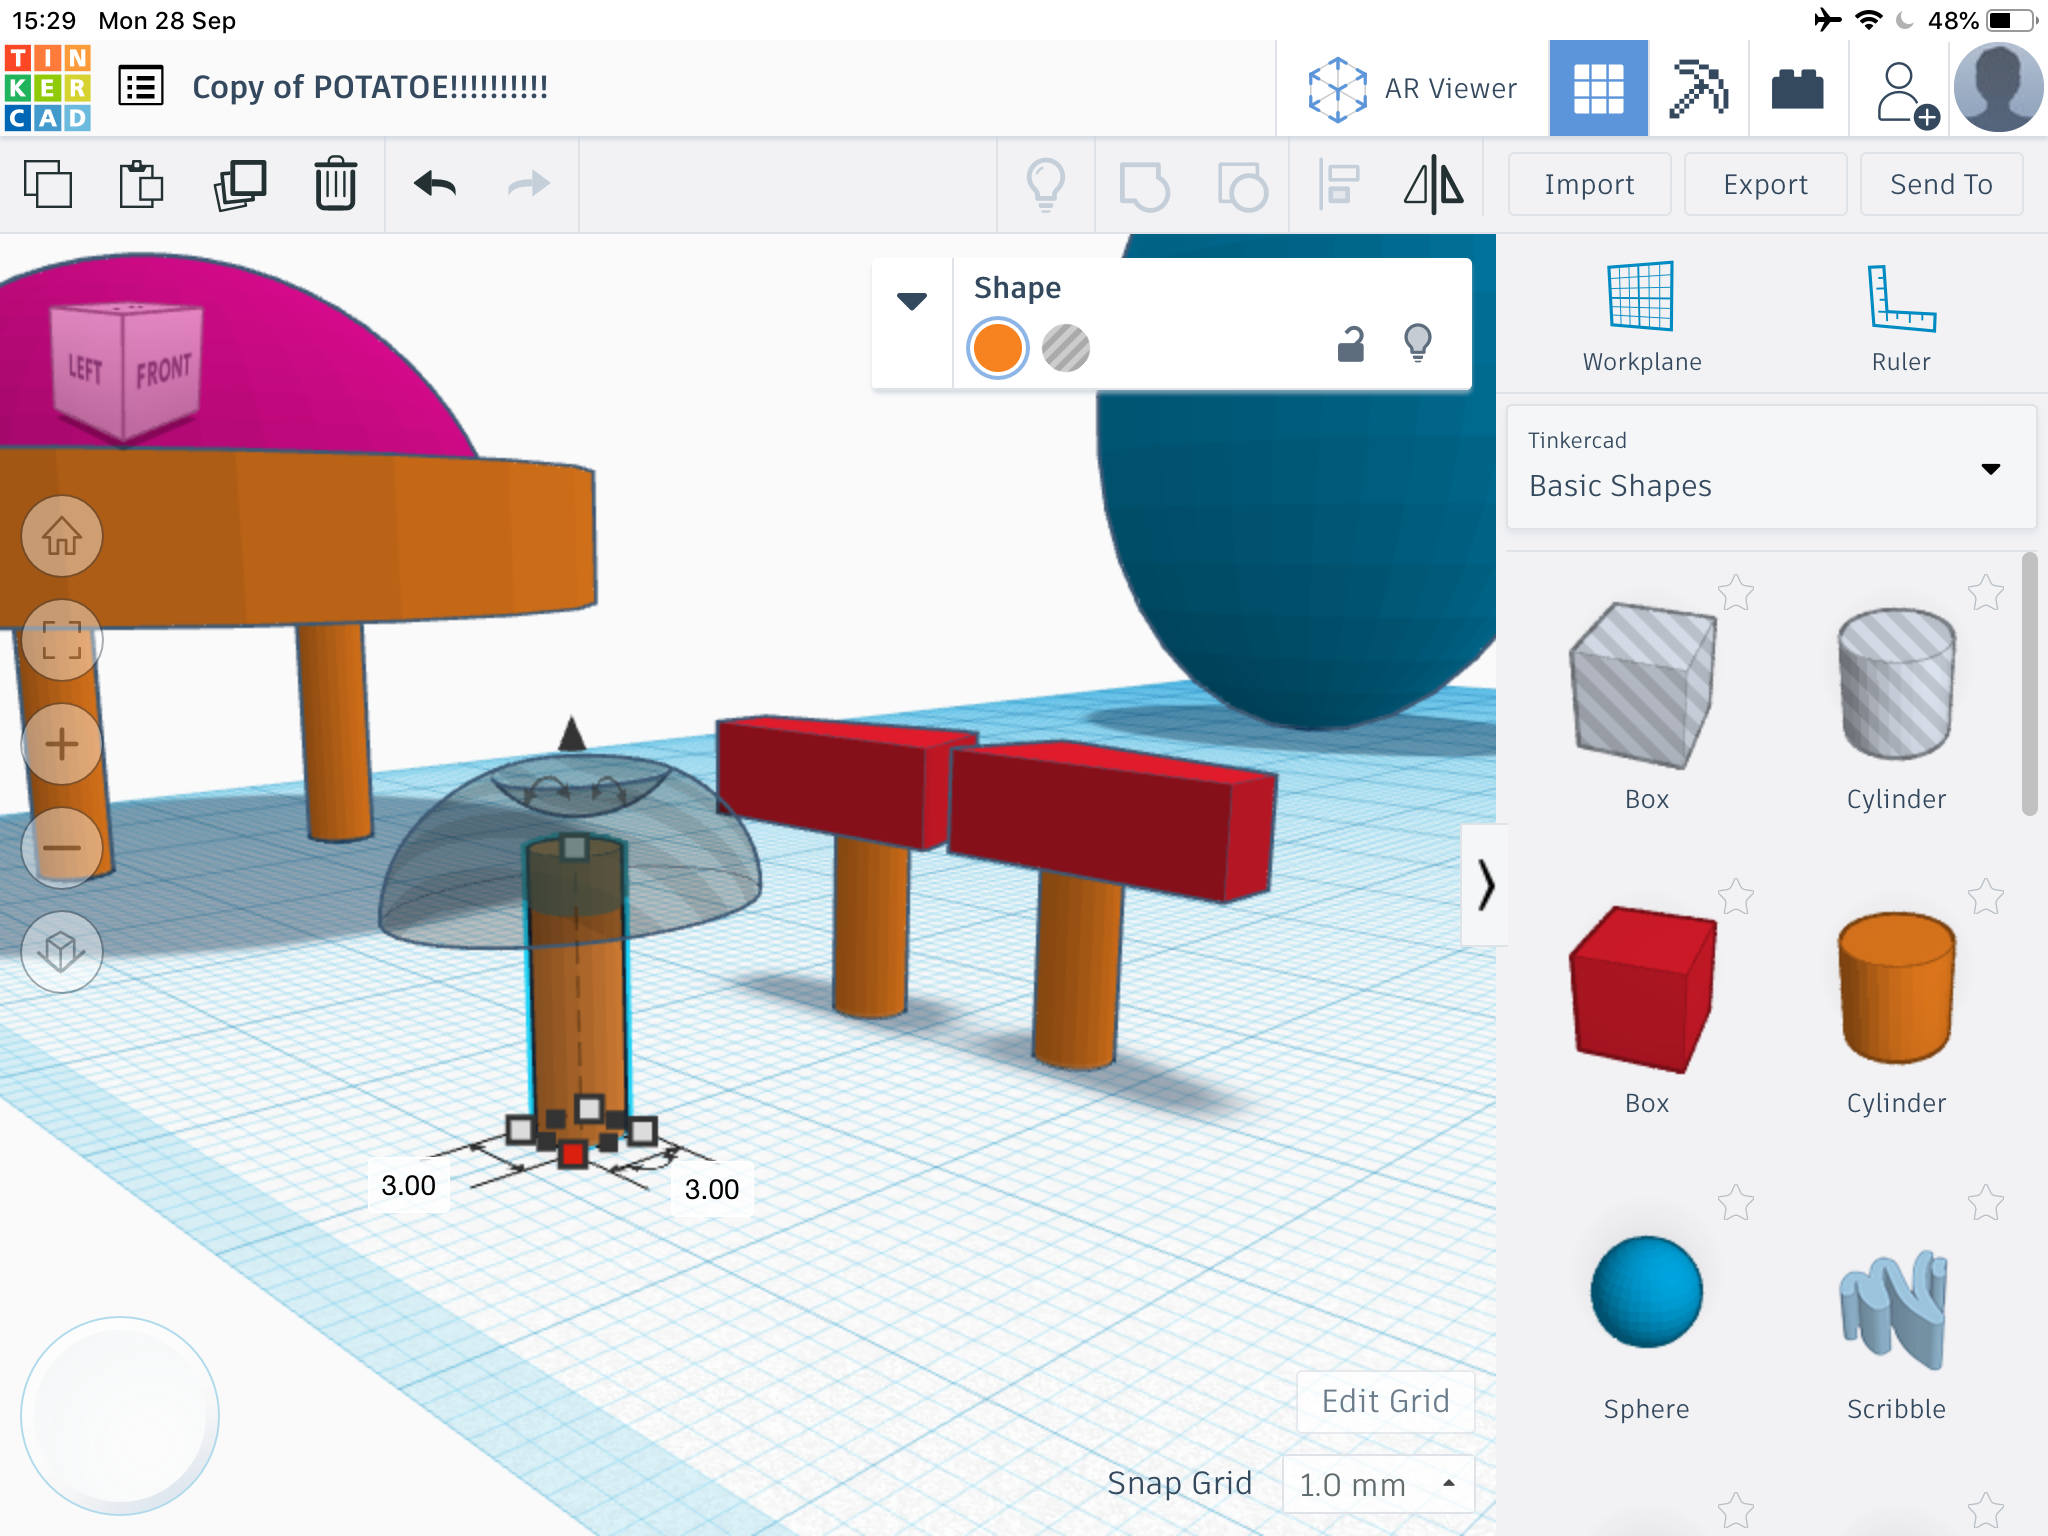Viewport: 2048px width, 1536px height.
Task: Open the AR Viewer
Action: point(1412,89)
